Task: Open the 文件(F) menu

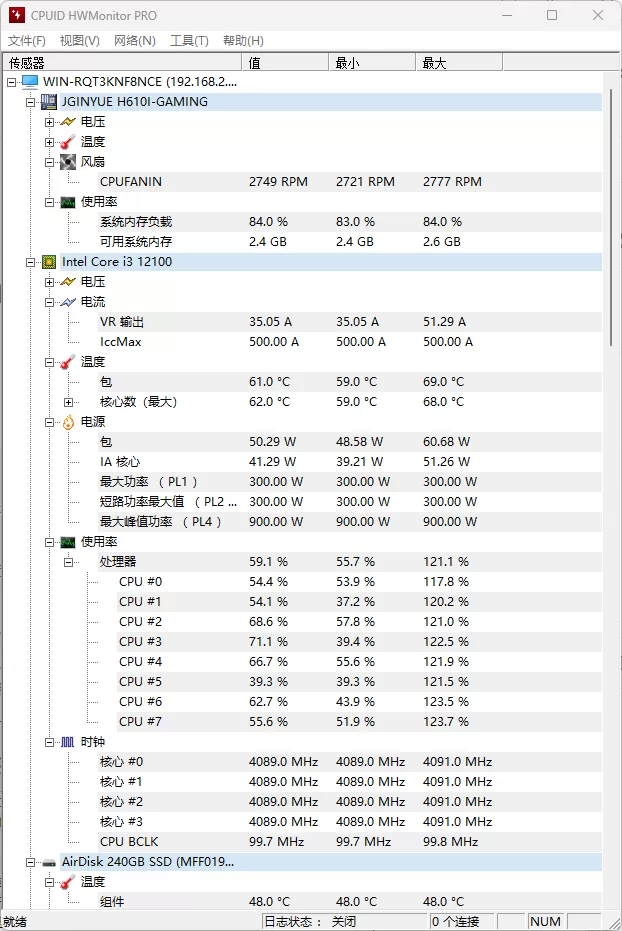Action: (x=25, y=41)
